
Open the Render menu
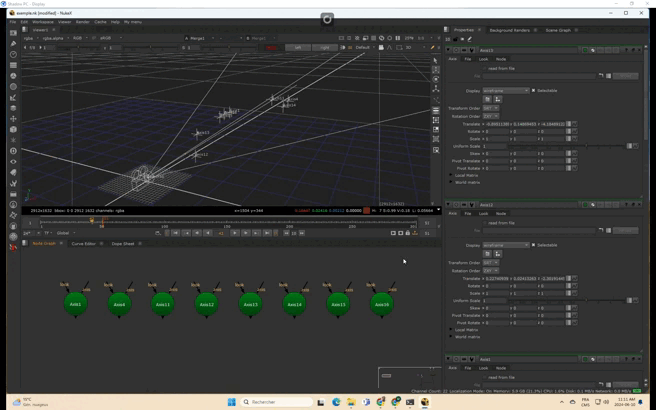tap(82, 22)
